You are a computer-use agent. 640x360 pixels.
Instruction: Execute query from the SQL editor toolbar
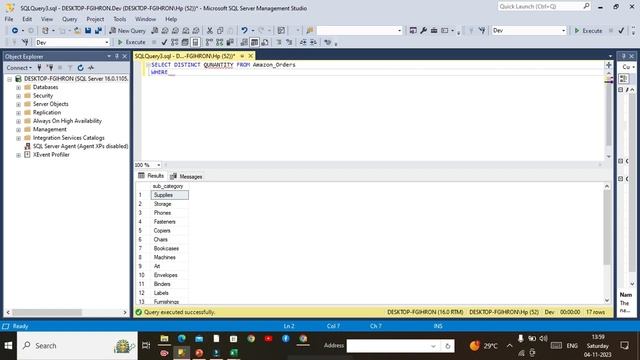[131, 42]
